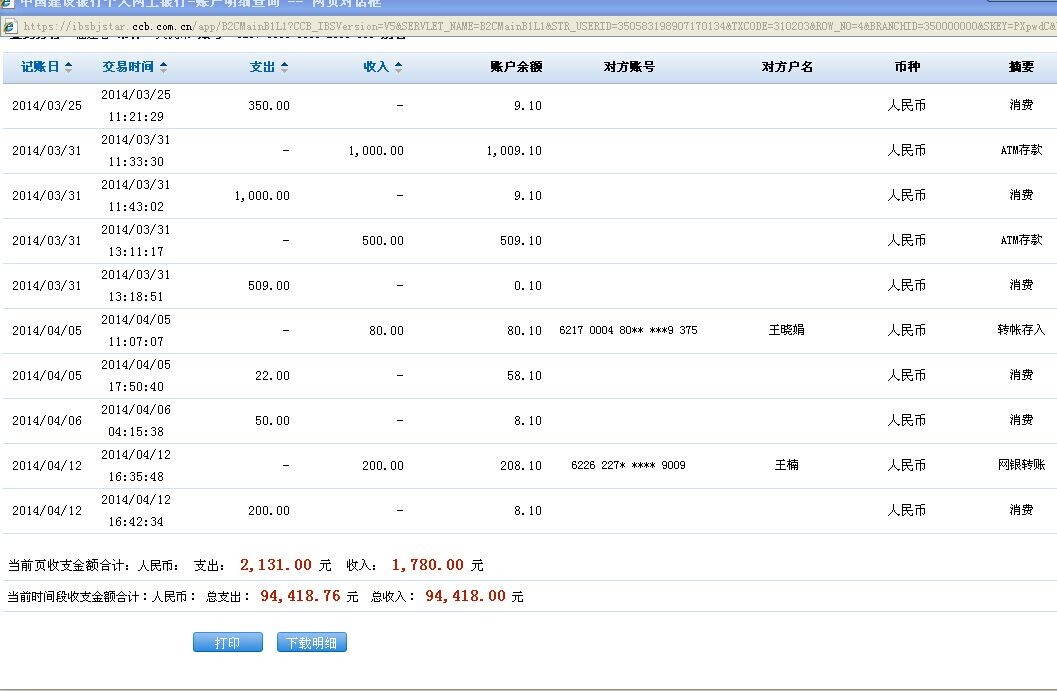Select counterparty name 王晓娟
This screenshot has height=691, width=1057.
tap(786, 330)
